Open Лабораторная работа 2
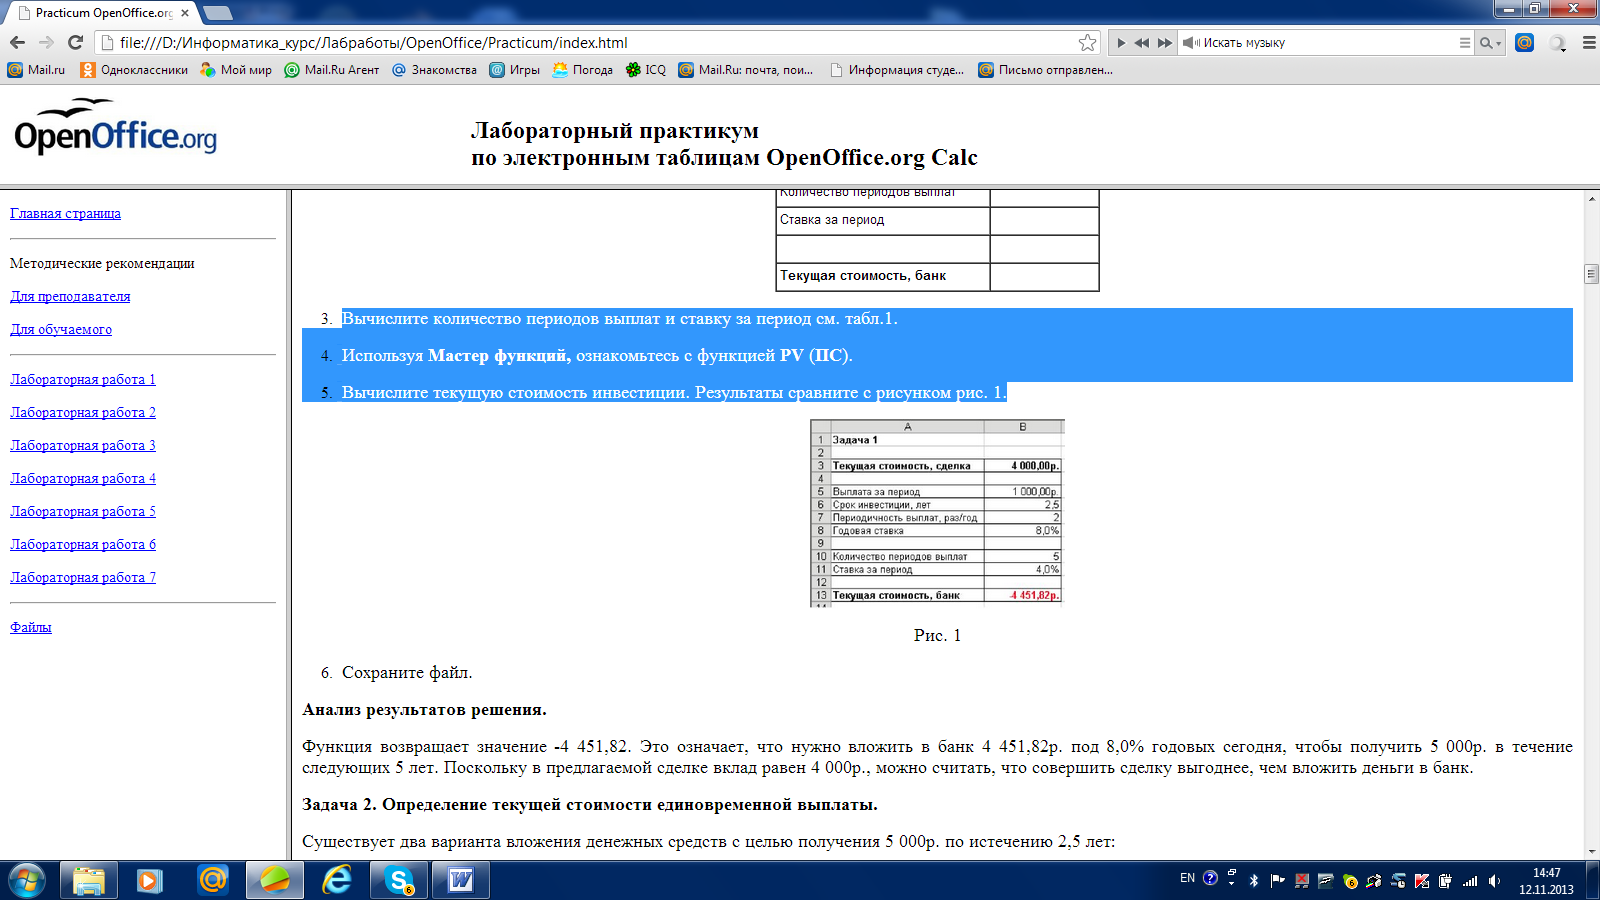1600x900 pixels. 83,412
